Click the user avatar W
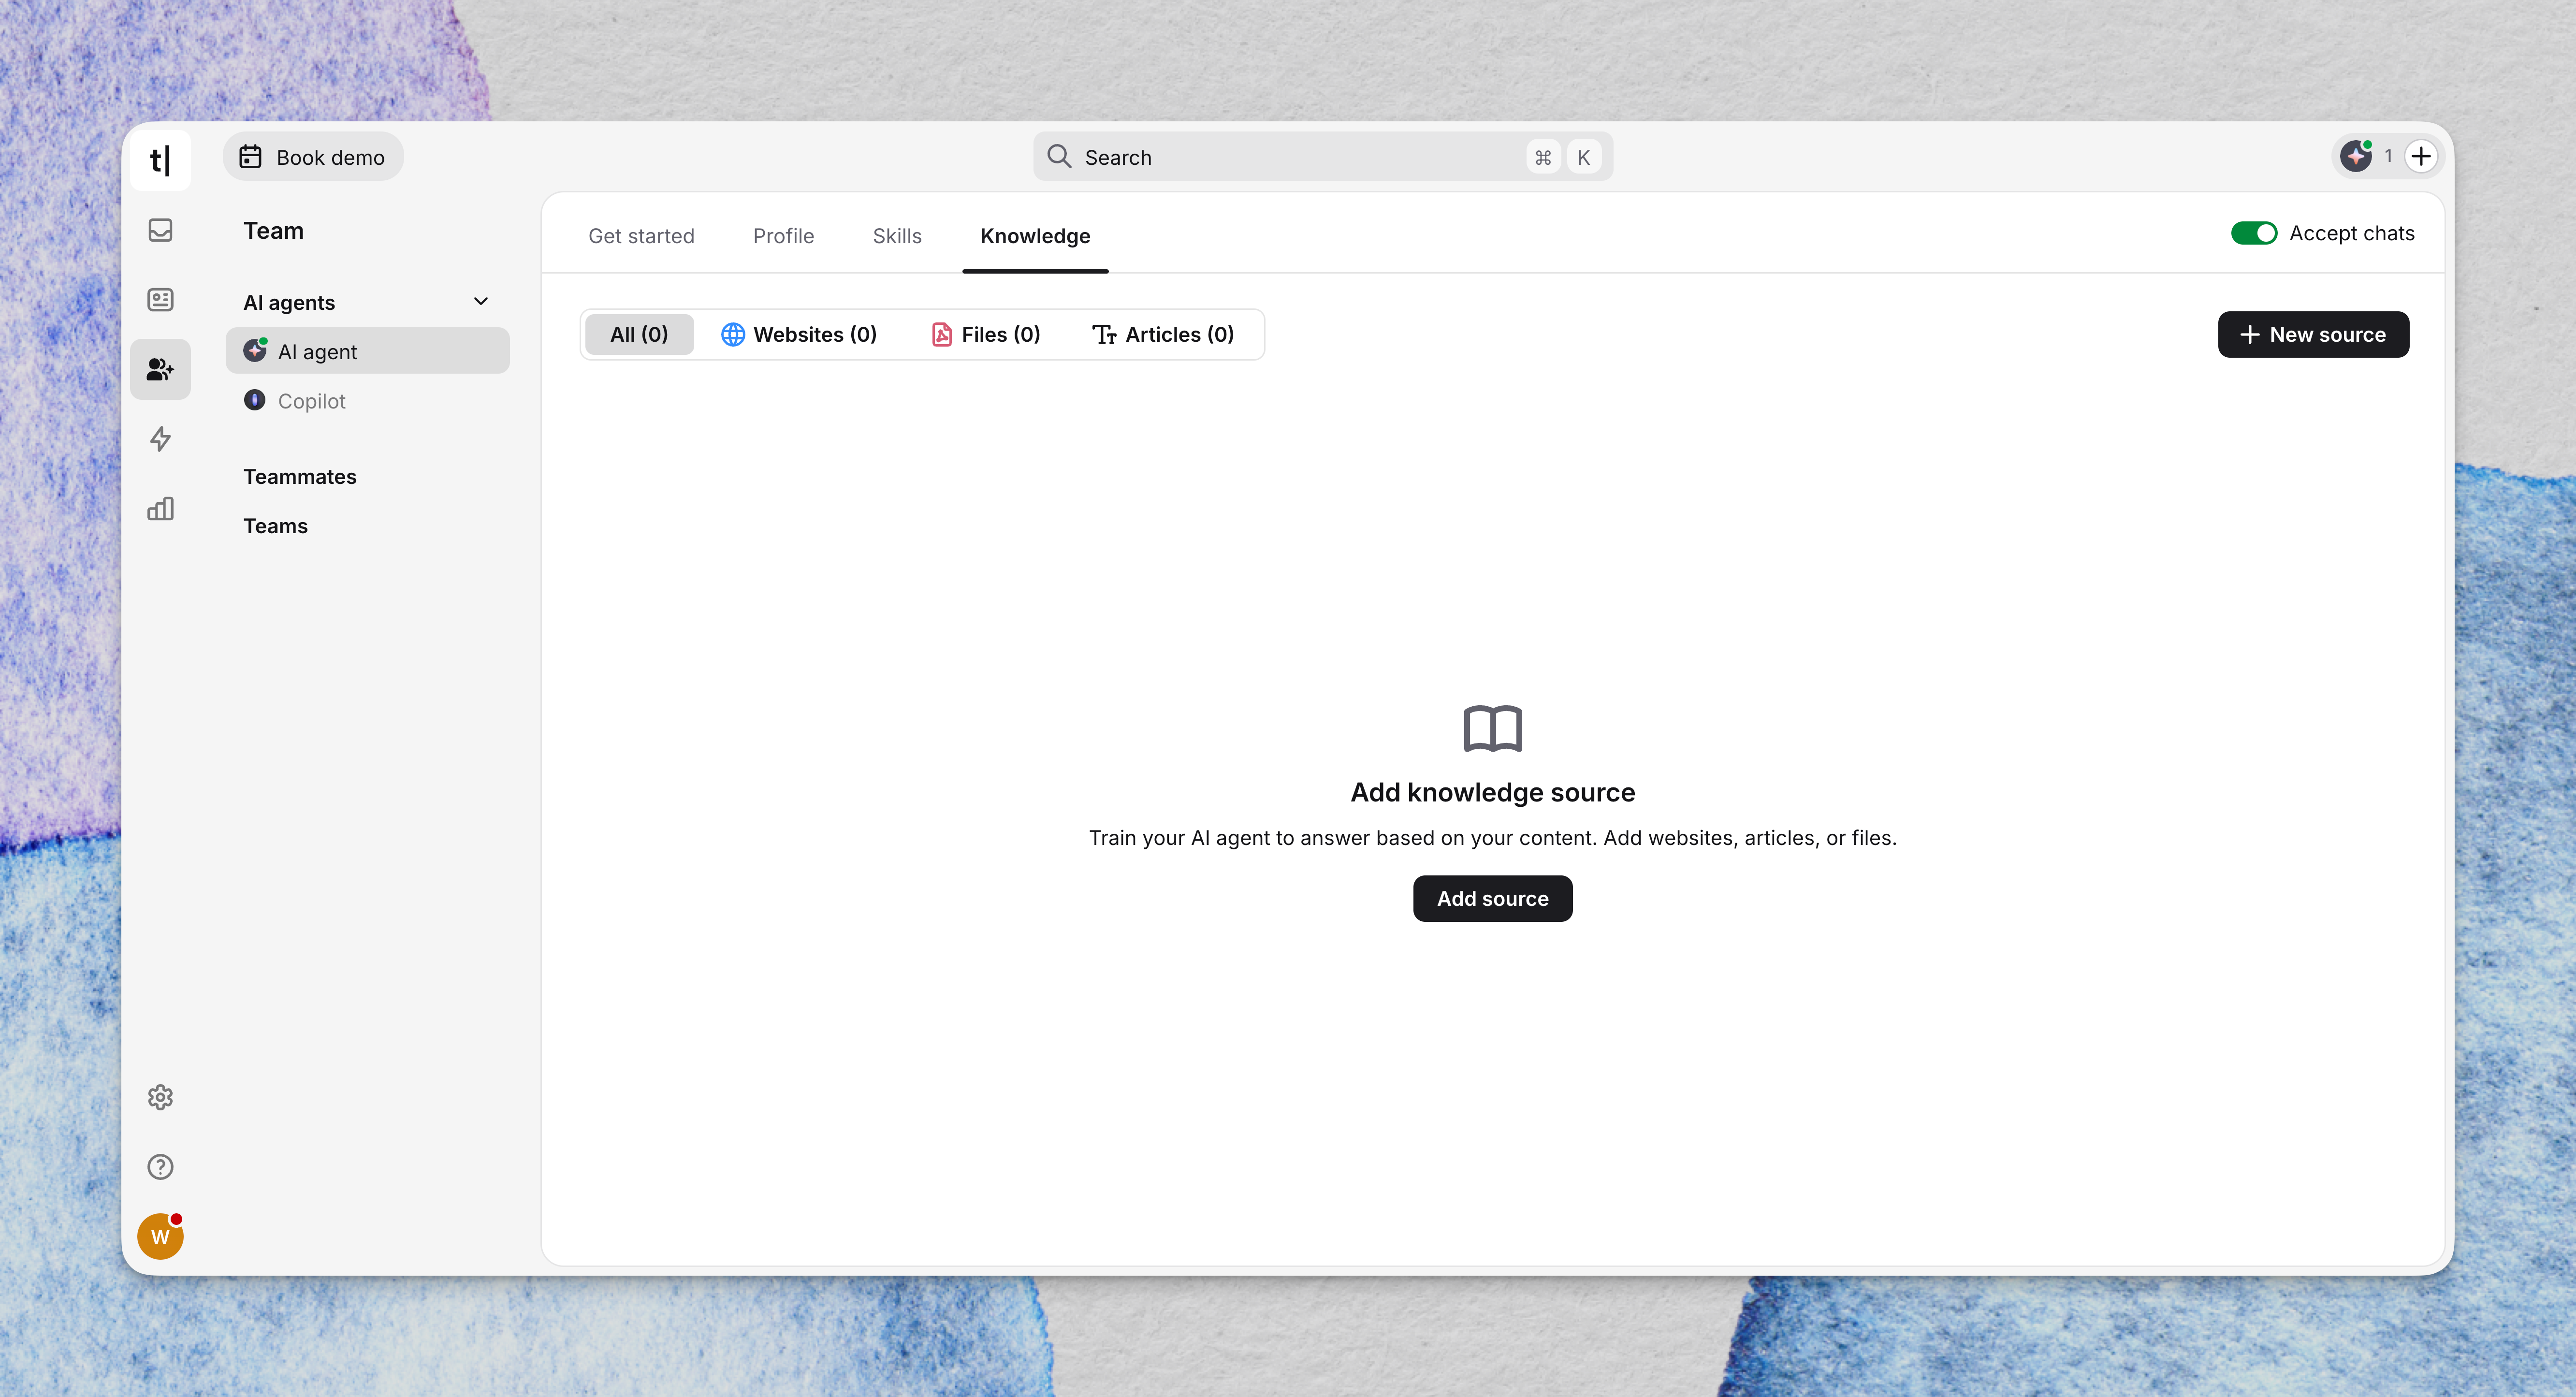 [x=160, y=1237]
